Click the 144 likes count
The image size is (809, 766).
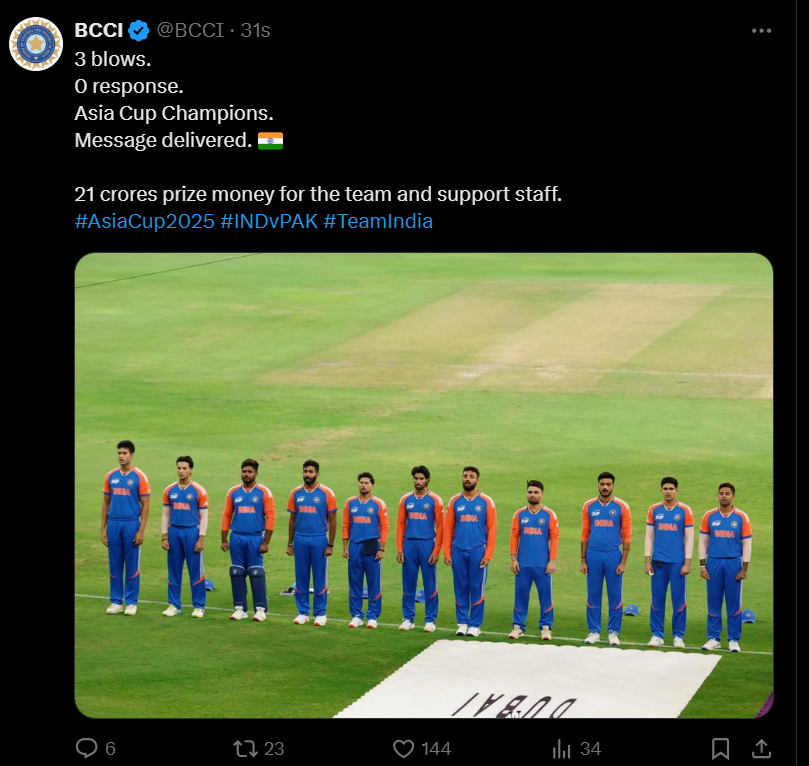435,748
